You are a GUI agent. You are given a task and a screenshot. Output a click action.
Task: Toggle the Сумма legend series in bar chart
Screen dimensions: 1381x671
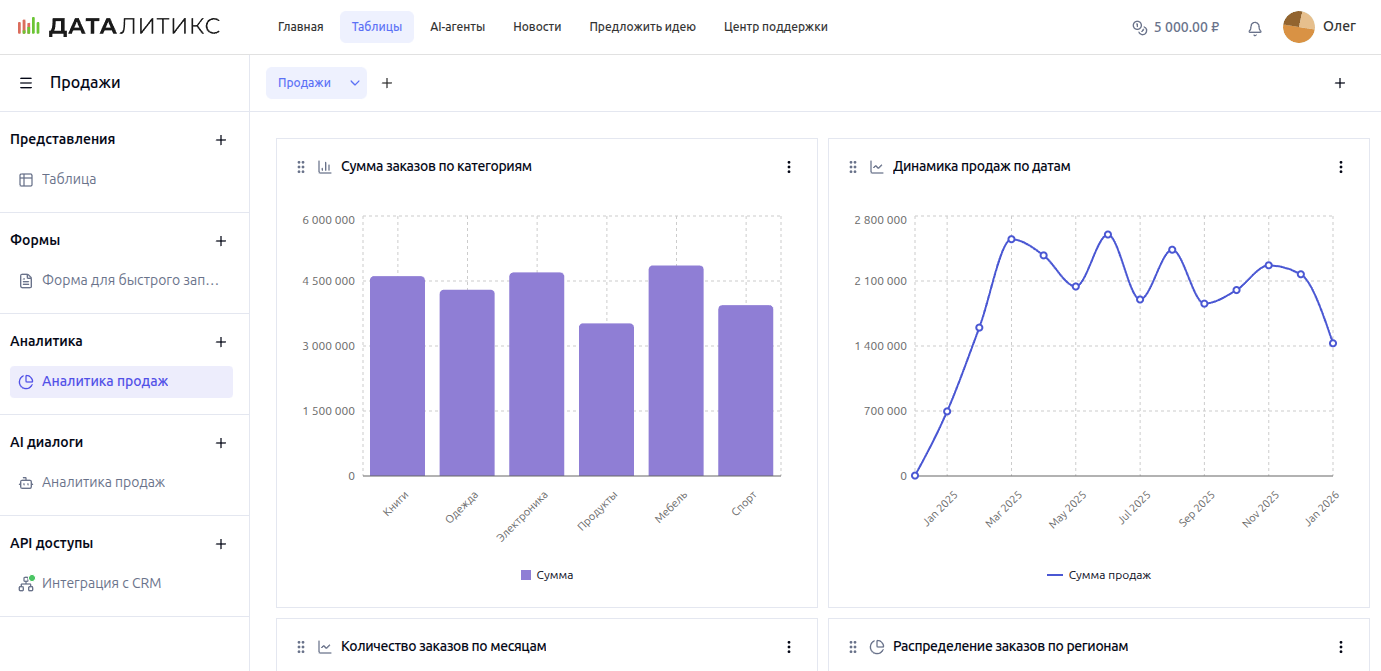[547, 575]
